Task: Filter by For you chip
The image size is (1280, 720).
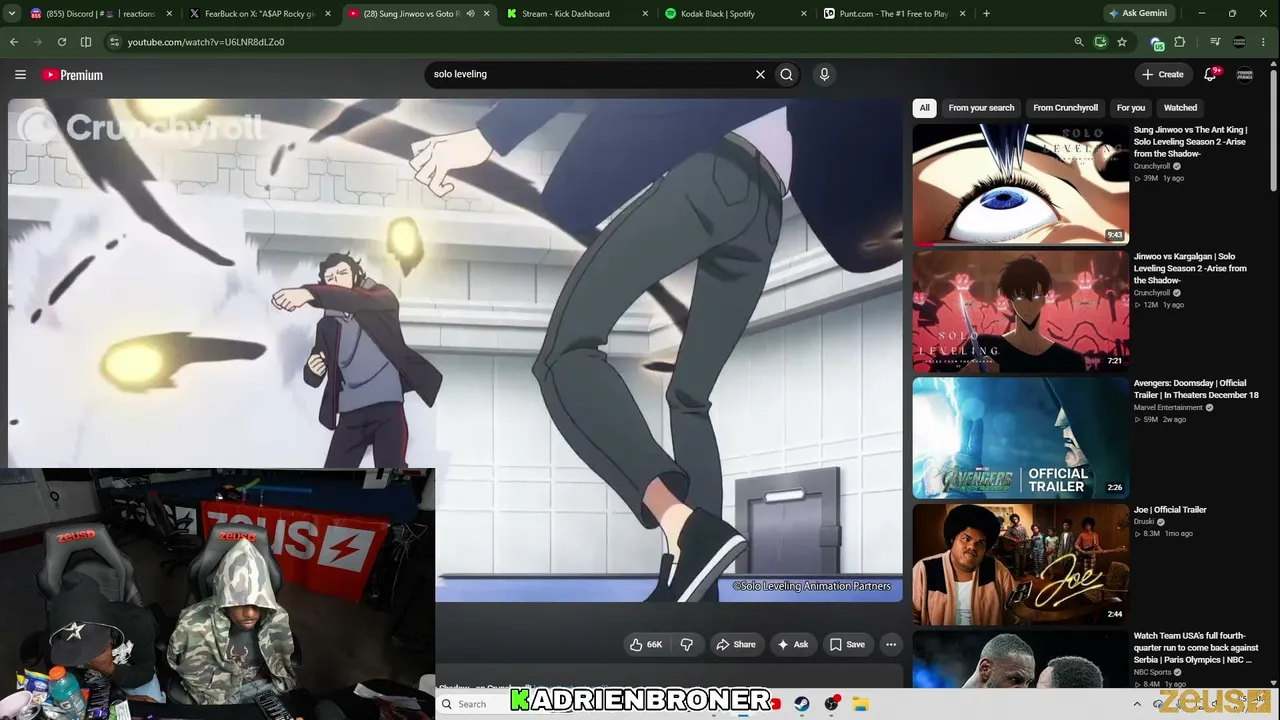Action: tap(1131, 108)
